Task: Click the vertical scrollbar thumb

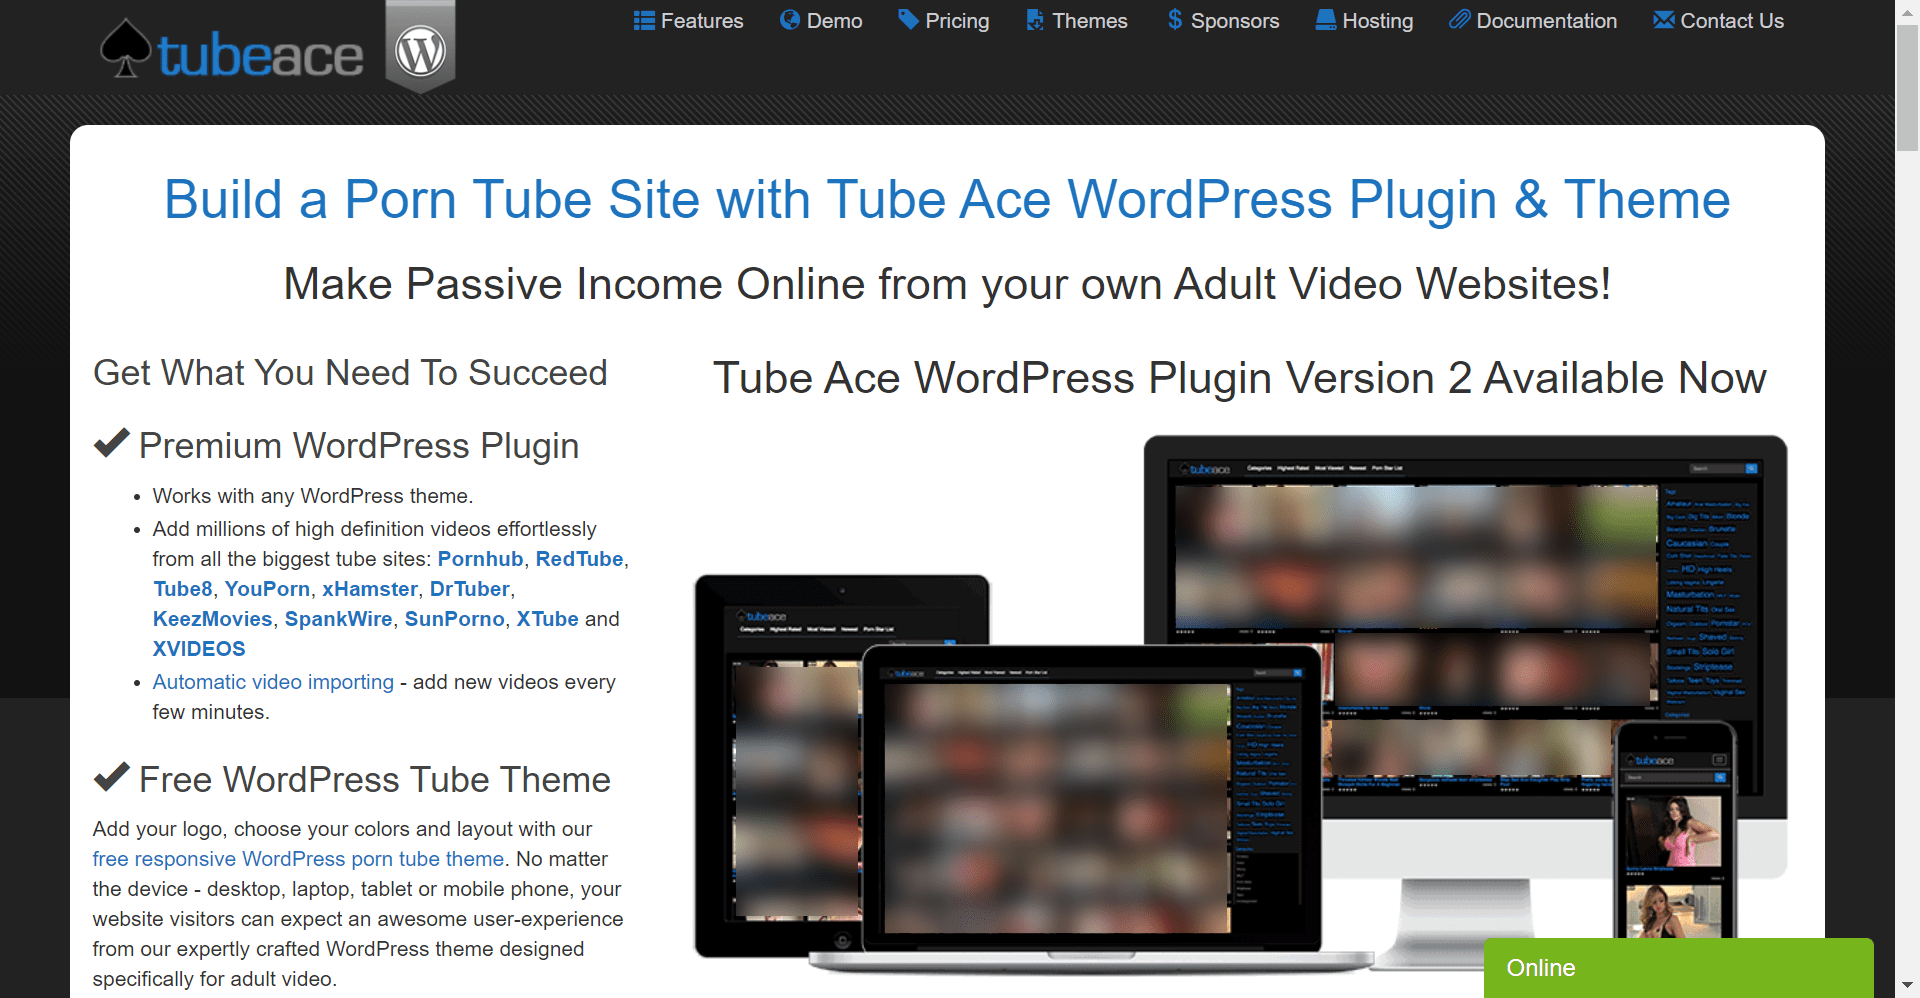Action: [x=1908, y=88]
